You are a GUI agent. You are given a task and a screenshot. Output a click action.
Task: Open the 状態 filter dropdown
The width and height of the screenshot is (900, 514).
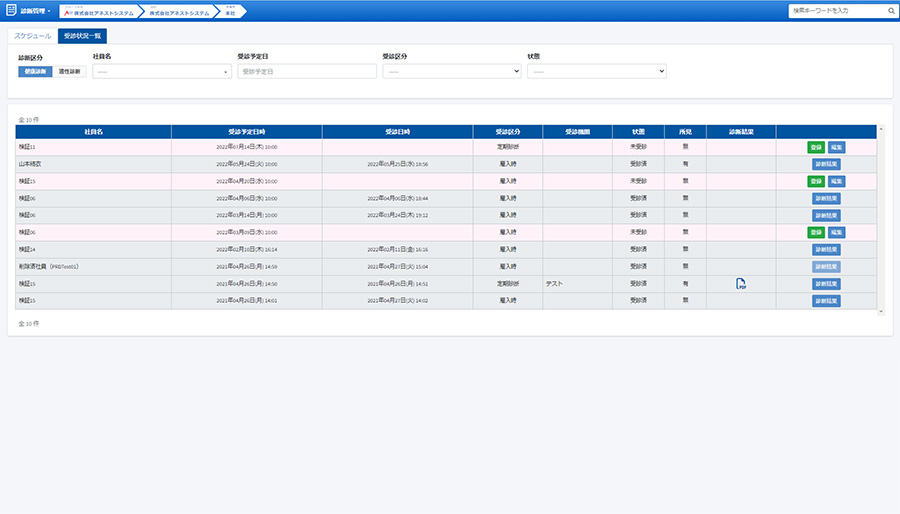tap(596, 72)
